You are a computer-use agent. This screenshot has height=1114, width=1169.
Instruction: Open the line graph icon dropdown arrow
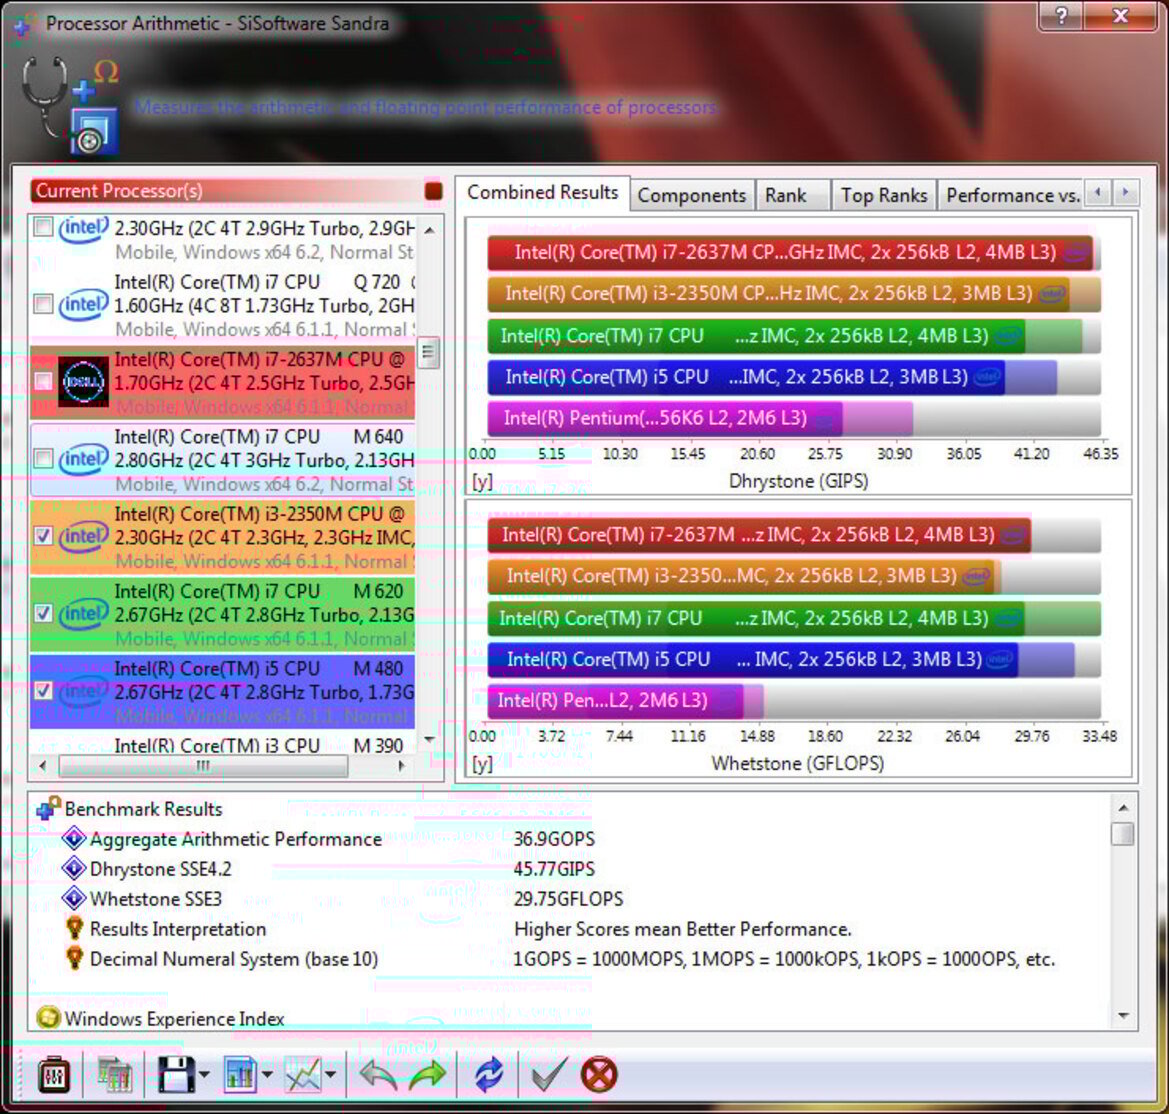pyautogui.click(x=330, y=1075)
